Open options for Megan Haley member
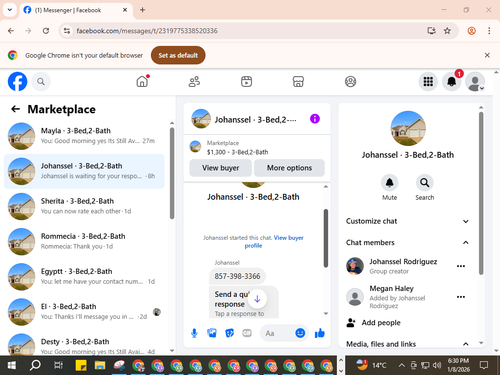Image resolution: width=500 pixels, height=375 pixels. coord(461,297)
